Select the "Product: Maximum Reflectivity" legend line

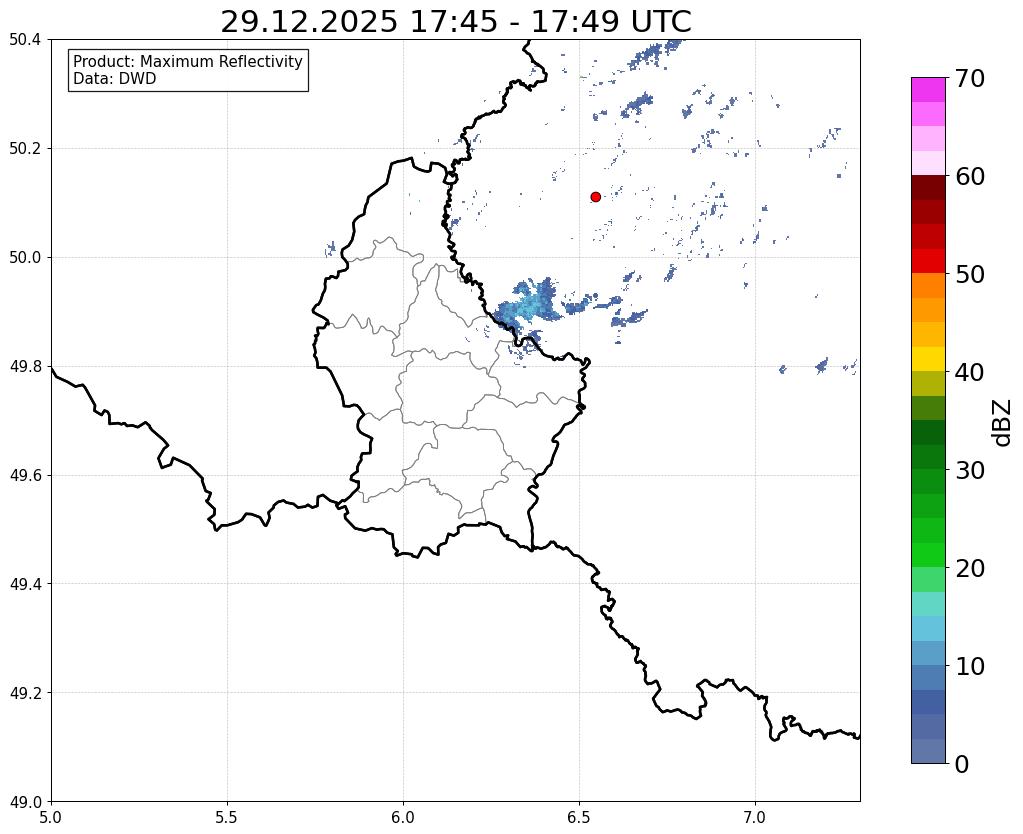pyautogui.click(x=188, y=61)
